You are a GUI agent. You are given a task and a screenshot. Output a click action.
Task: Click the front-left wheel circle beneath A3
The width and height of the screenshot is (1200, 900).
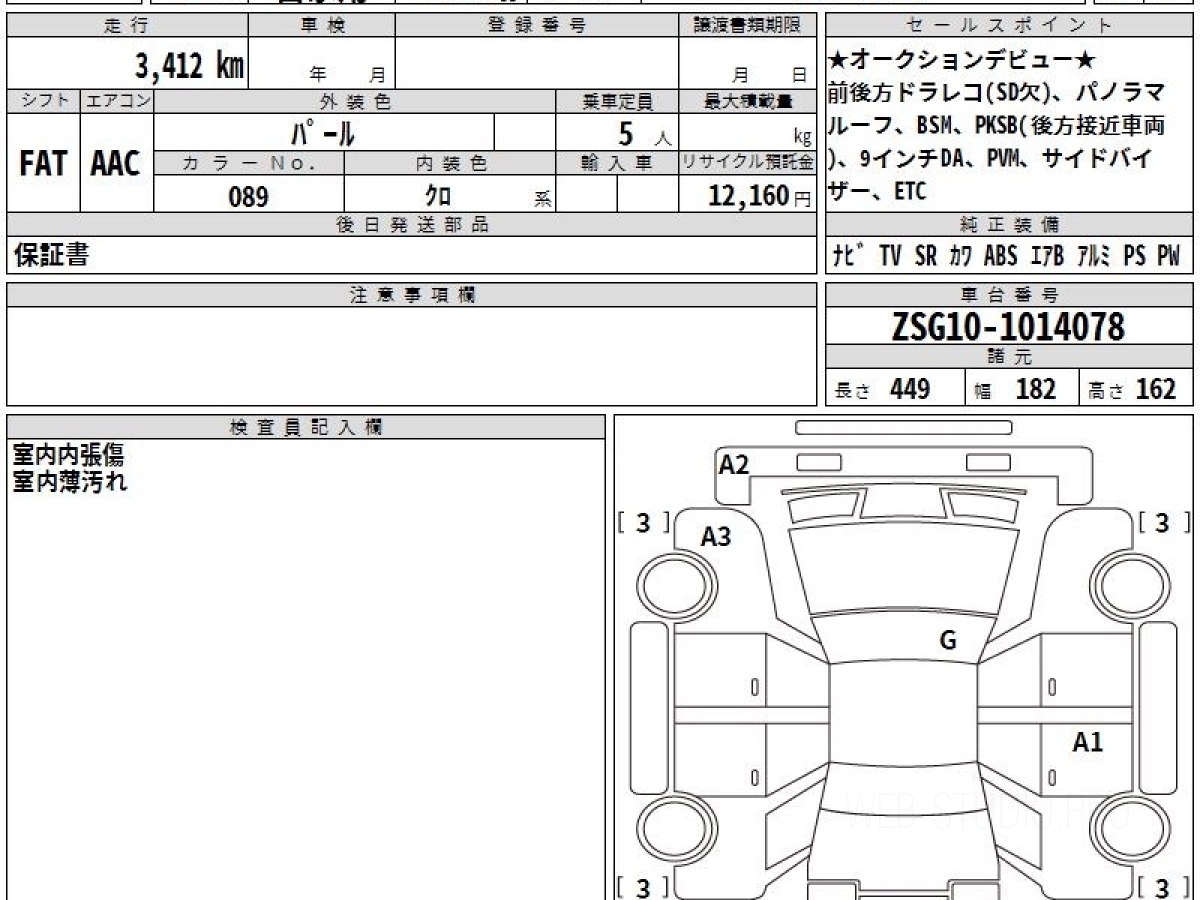[x=677, y=582]
